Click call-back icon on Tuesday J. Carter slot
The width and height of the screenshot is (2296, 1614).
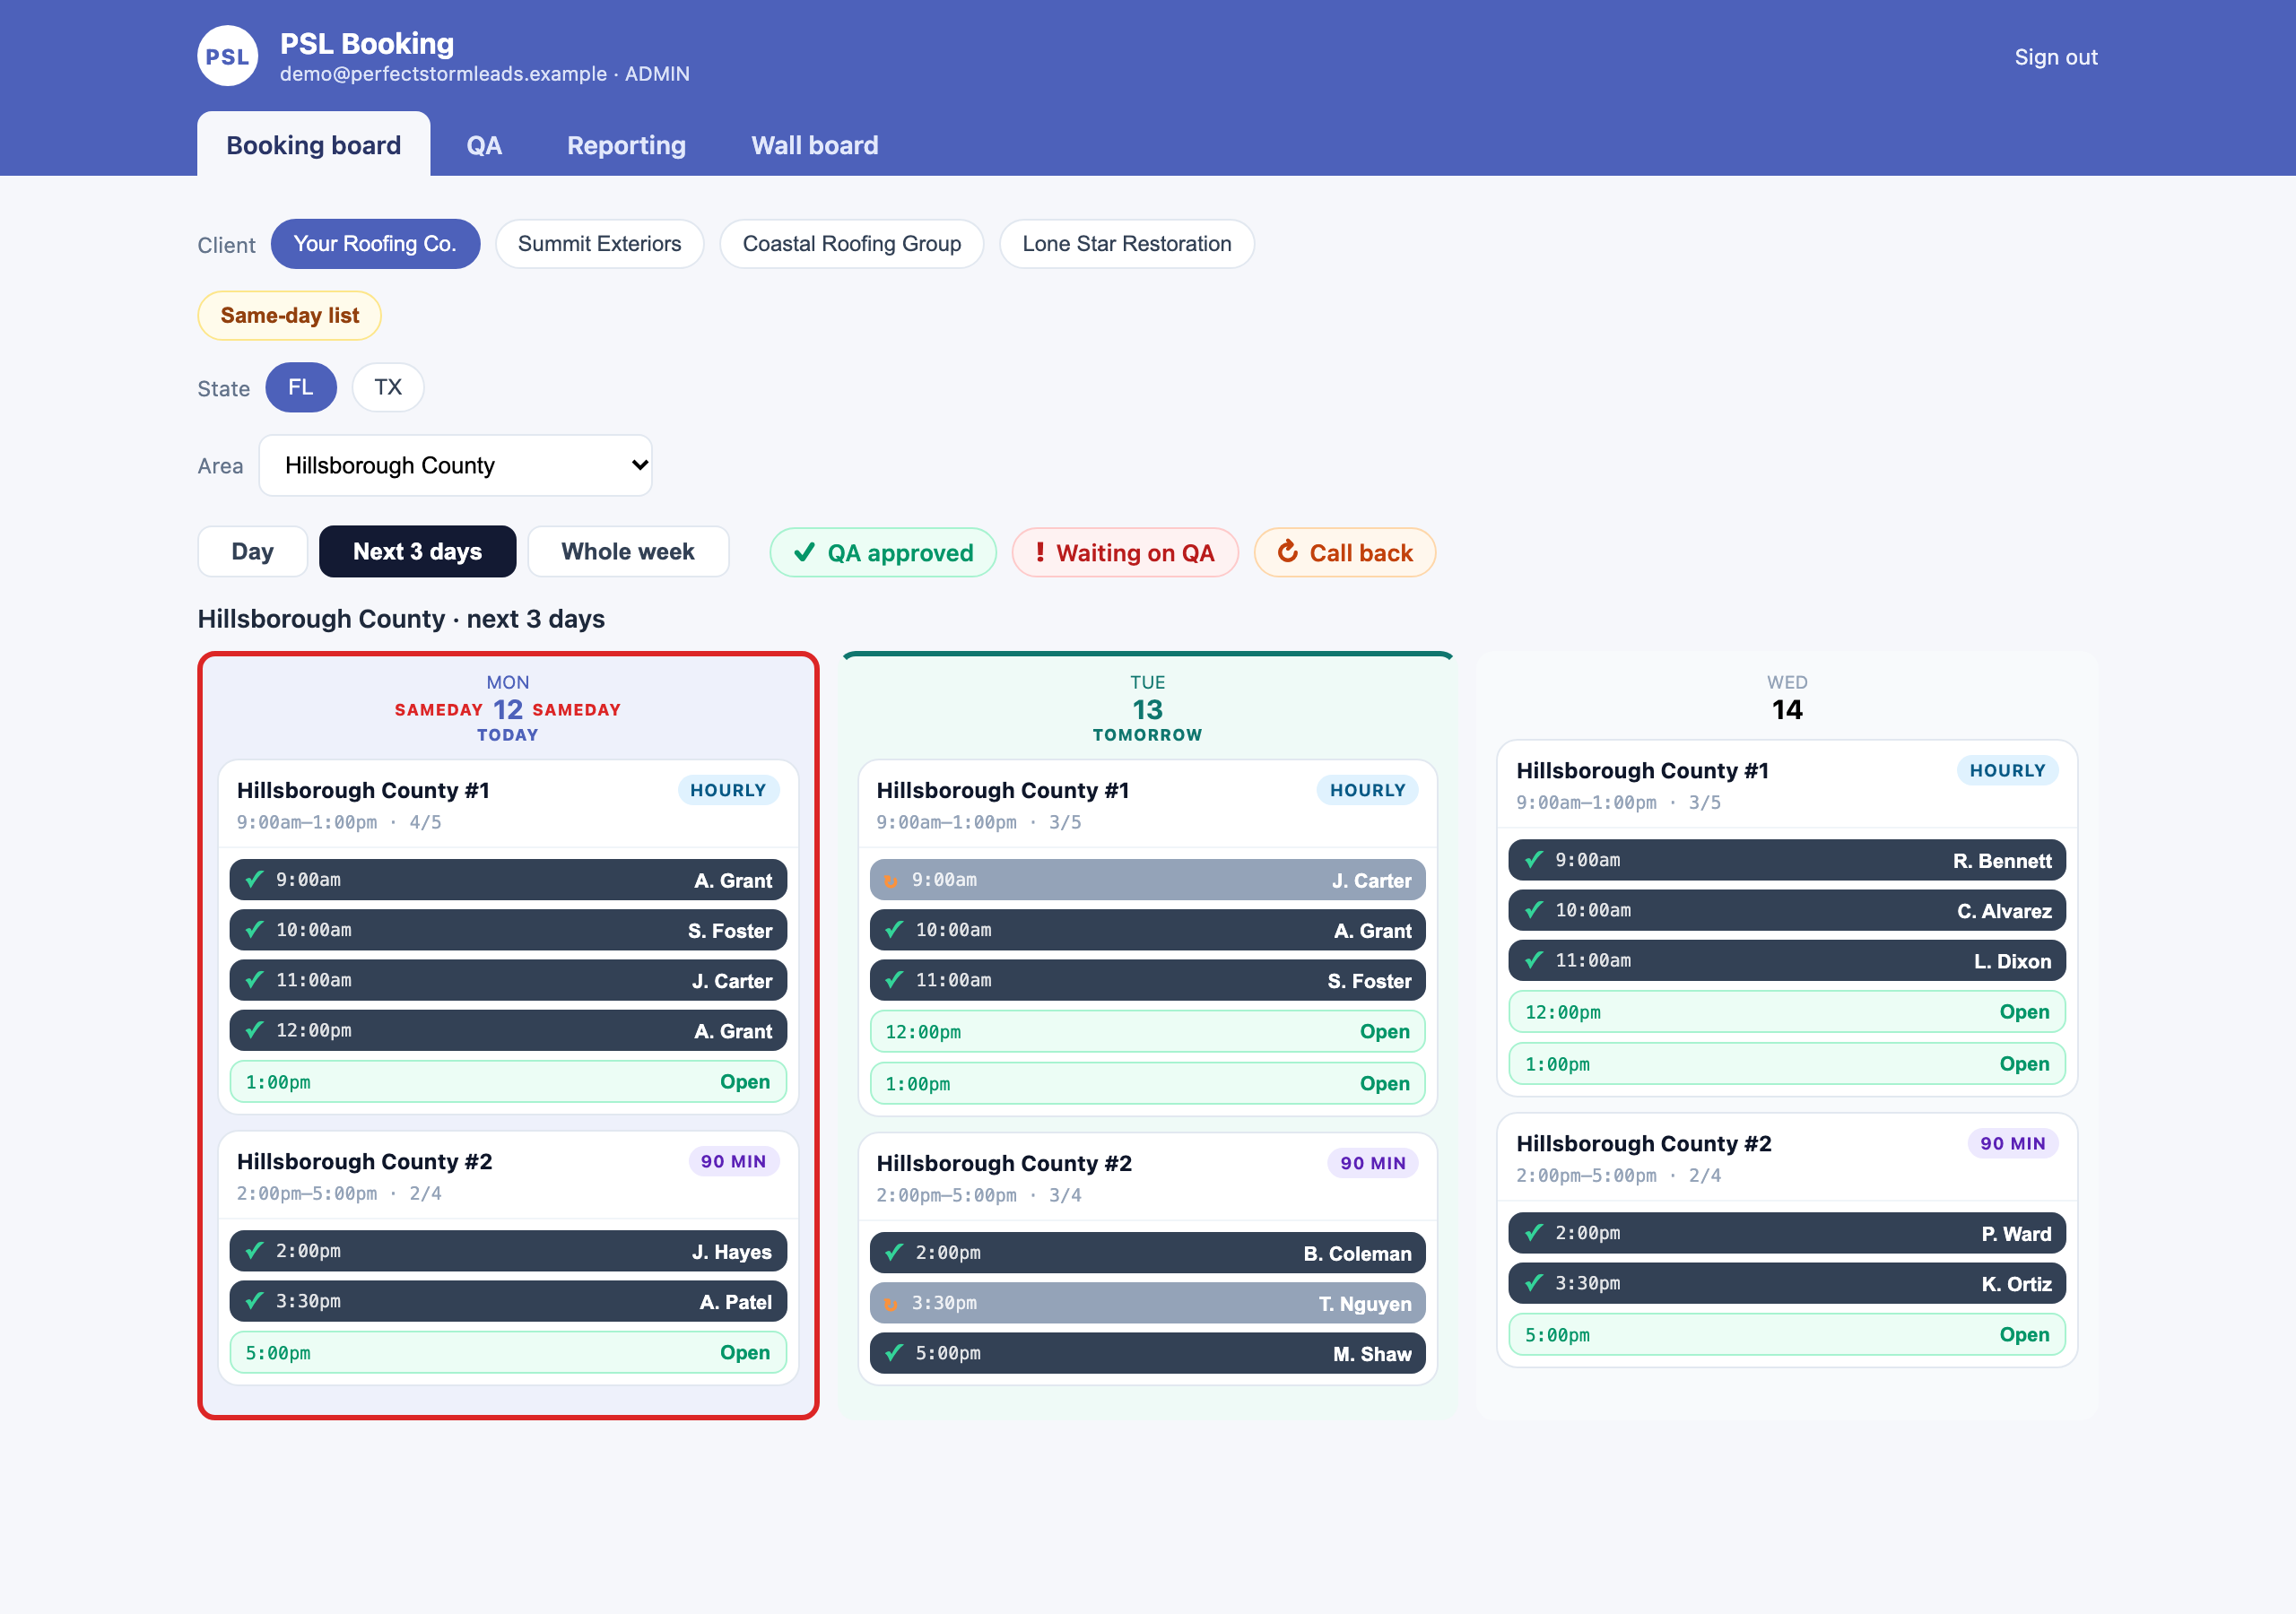[x=891, y=881]
